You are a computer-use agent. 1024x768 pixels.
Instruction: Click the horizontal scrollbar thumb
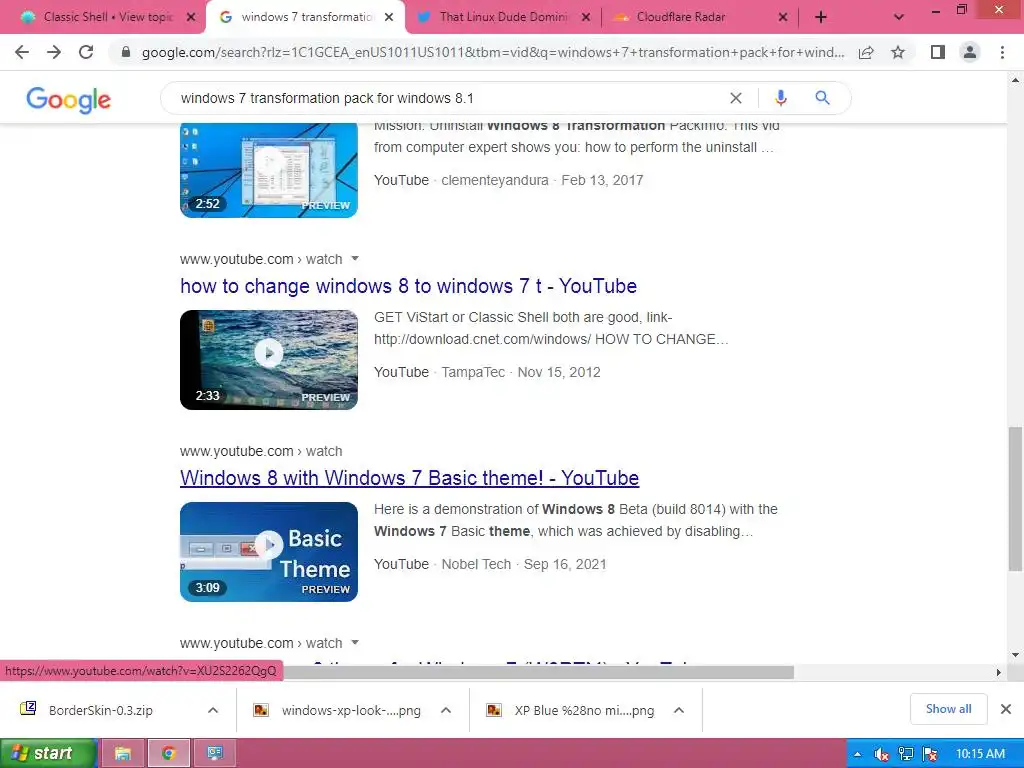539,671
